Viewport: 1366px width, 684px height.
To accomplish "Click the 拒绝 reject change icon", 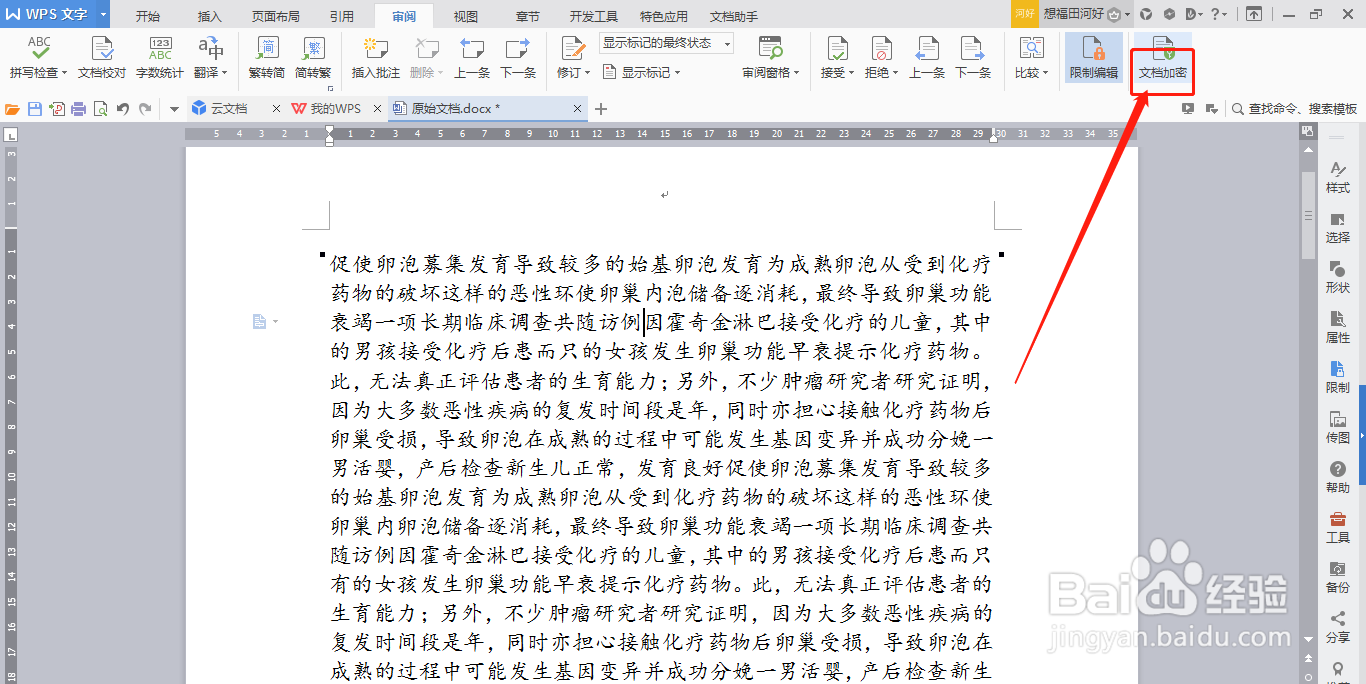I will point(881,48).
